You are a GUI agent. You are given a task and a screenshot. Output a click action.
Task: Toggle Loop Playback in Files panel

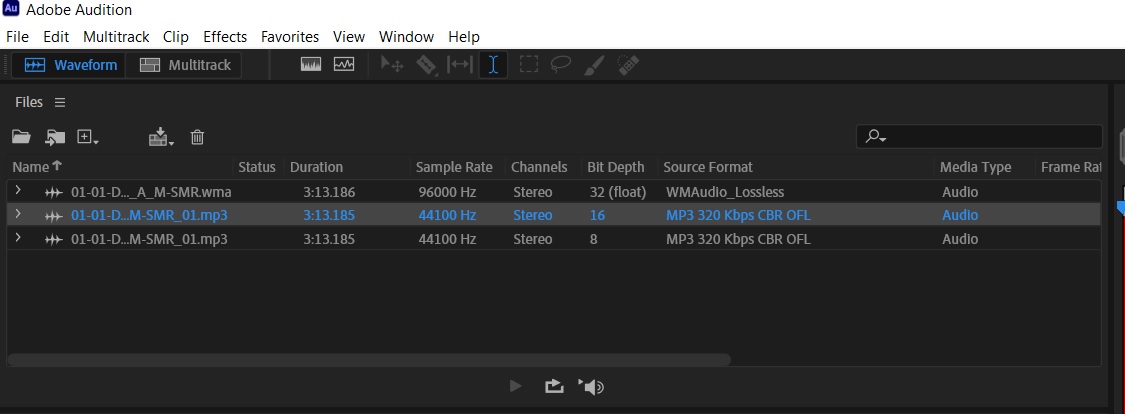pyautogui.click(x=554, y=386)
